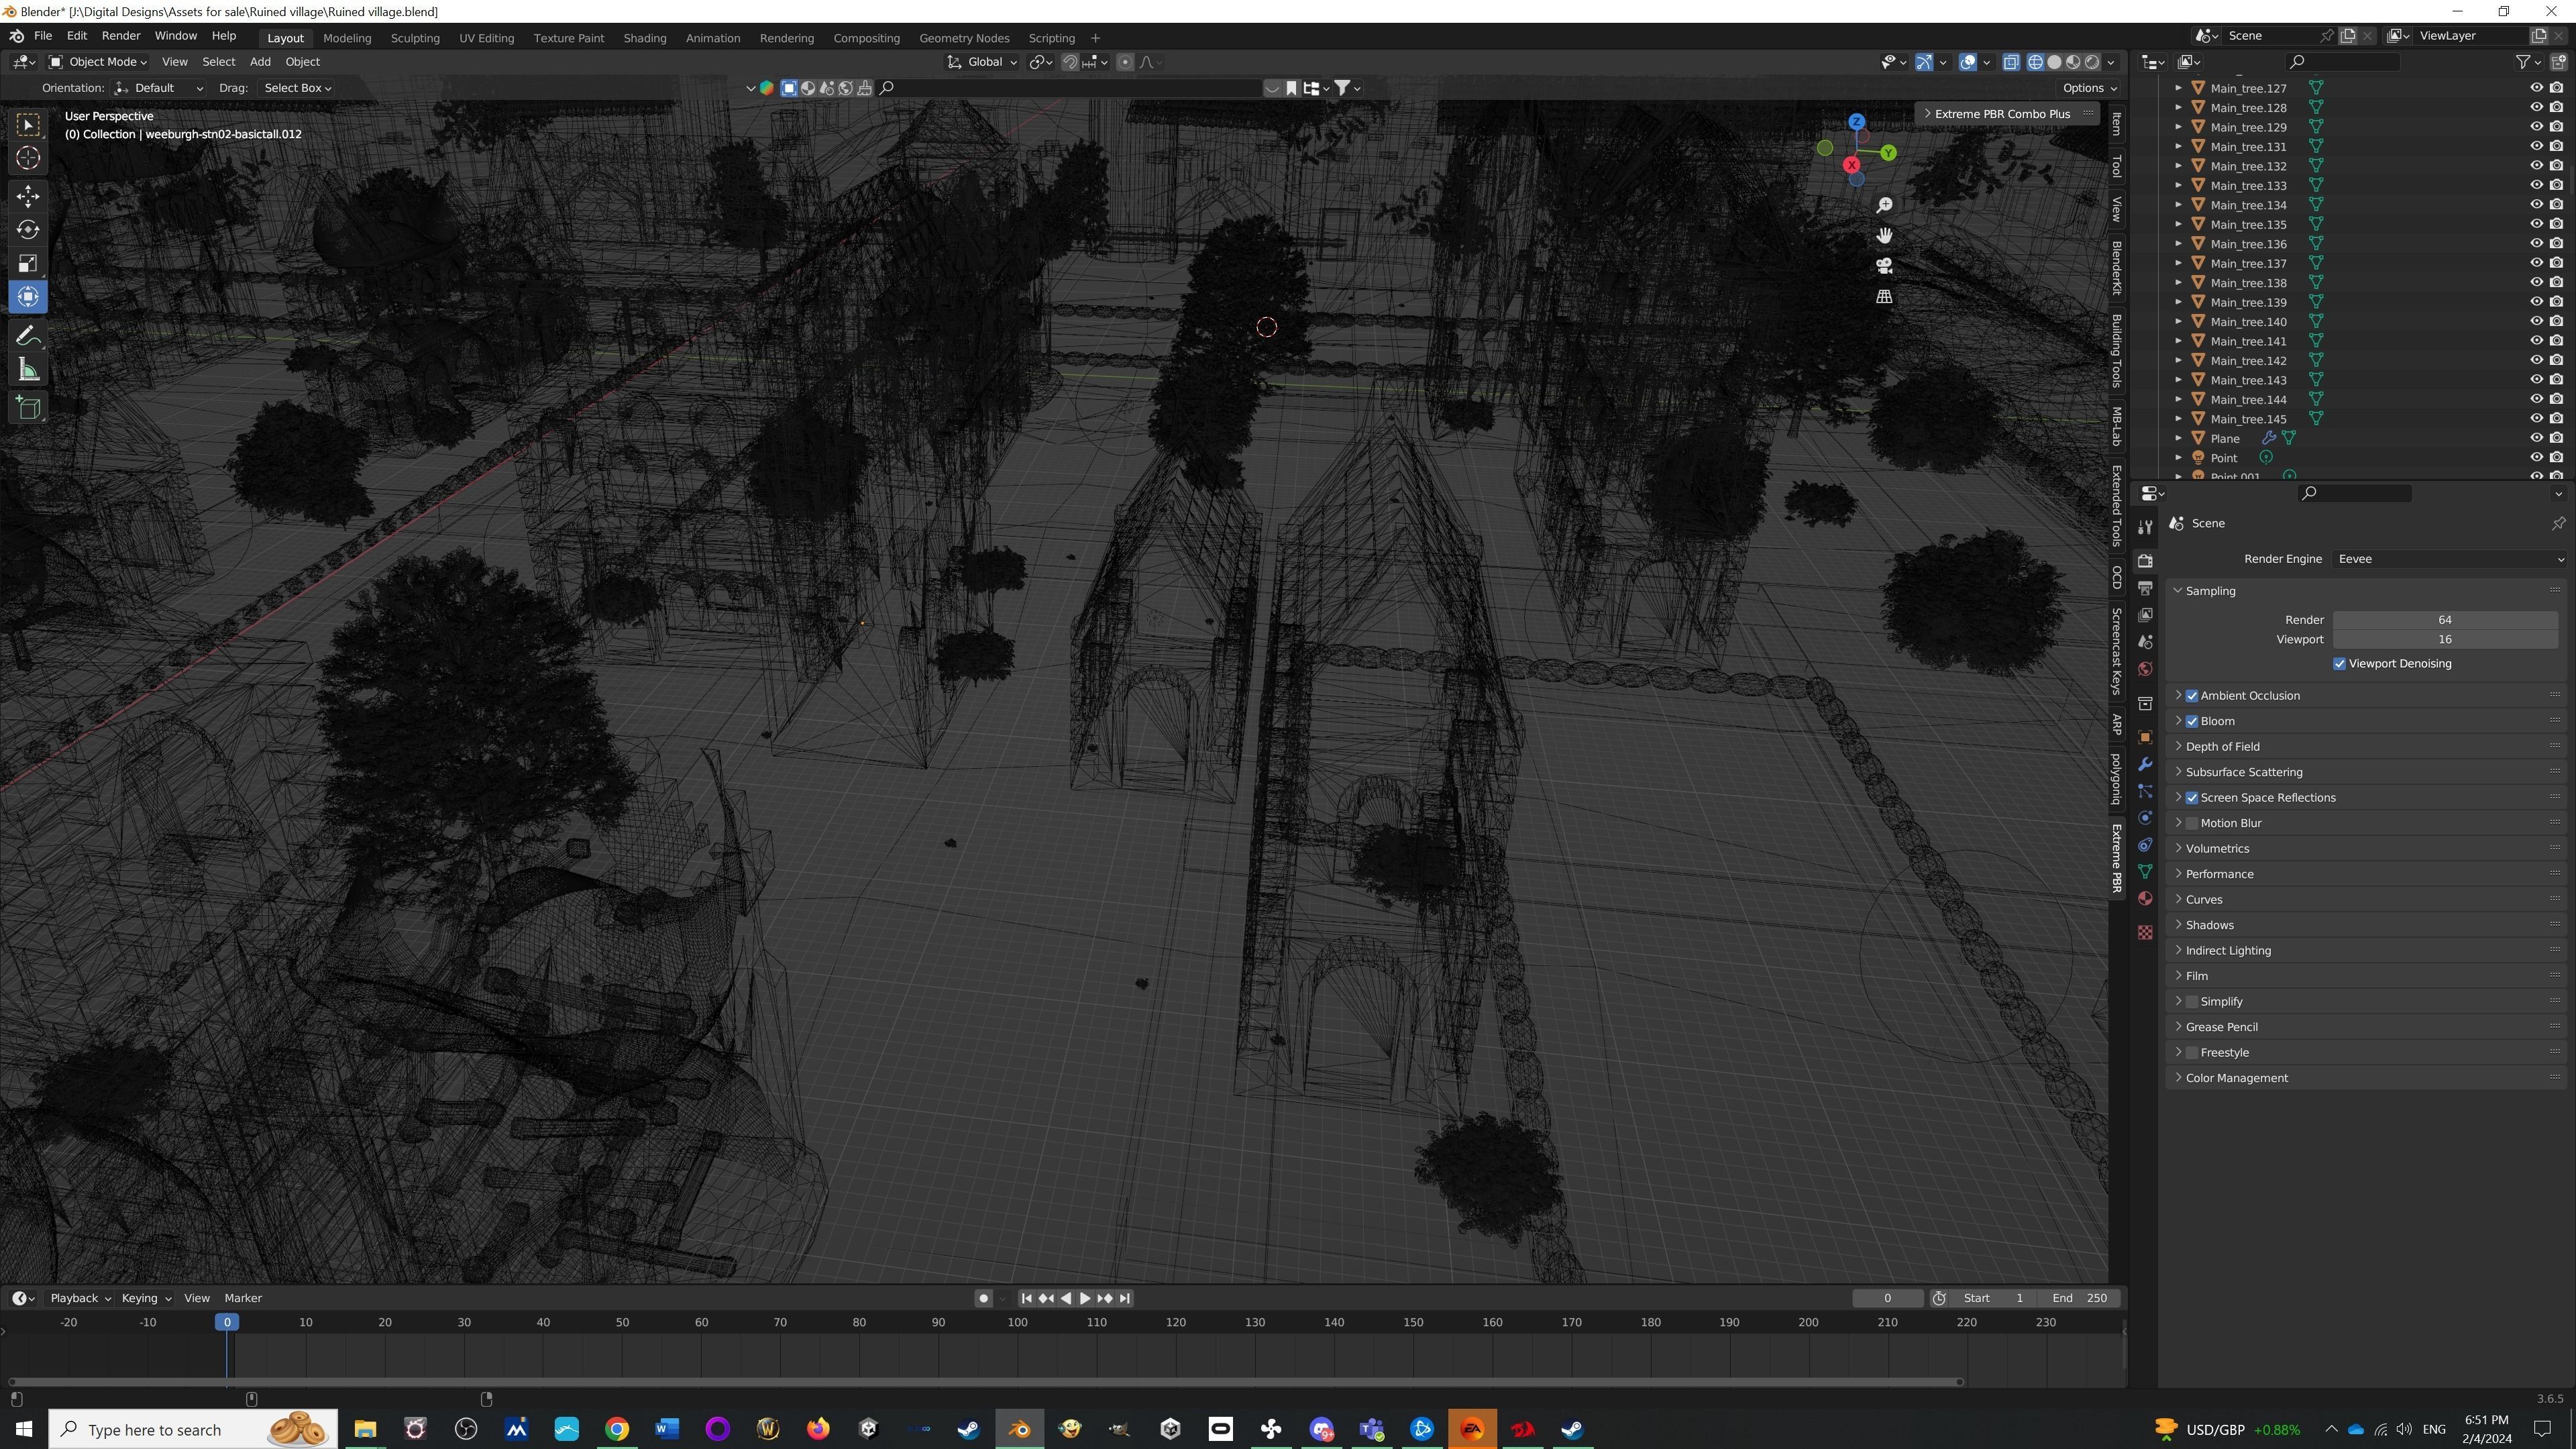Toggle camera view icon in viewport
This screenshot has width=2576, height=1449.
point(1884,266)
